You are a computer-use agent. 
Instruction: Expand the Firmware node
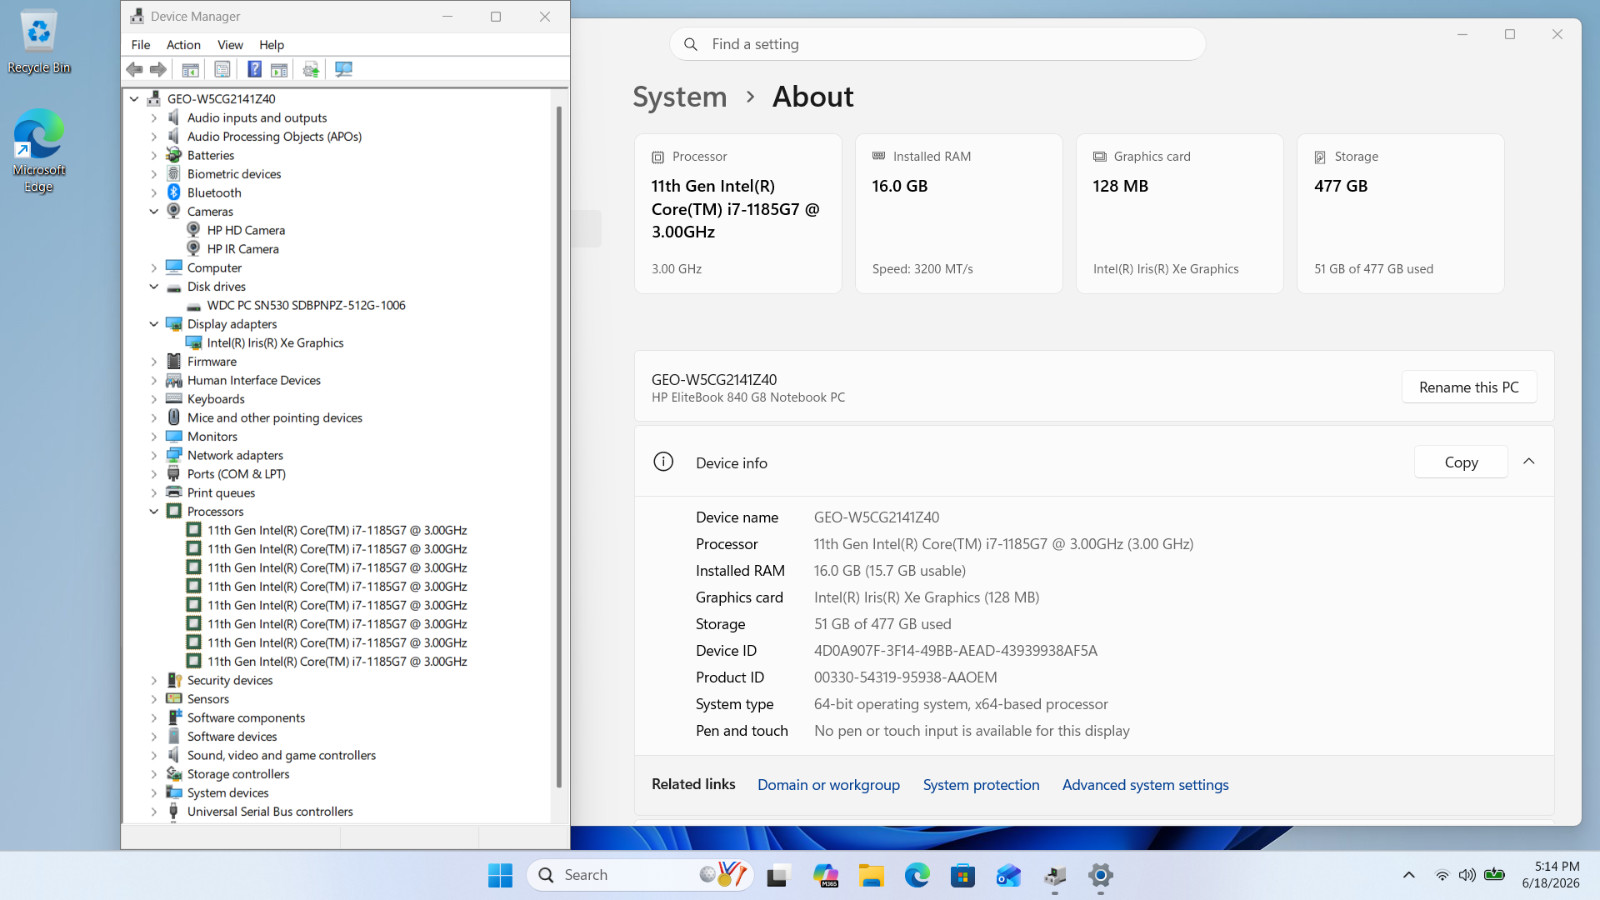[x=154, y=361]
